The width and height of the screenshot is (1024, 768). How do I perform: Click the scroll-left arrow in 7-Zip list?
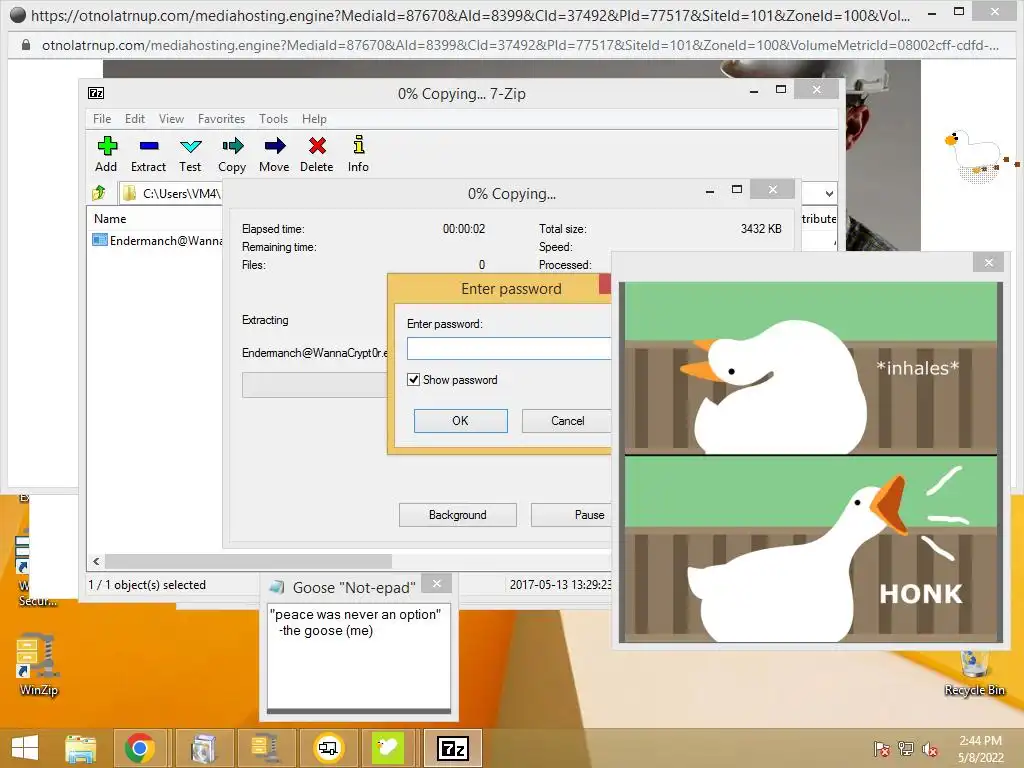pos(96,562)
